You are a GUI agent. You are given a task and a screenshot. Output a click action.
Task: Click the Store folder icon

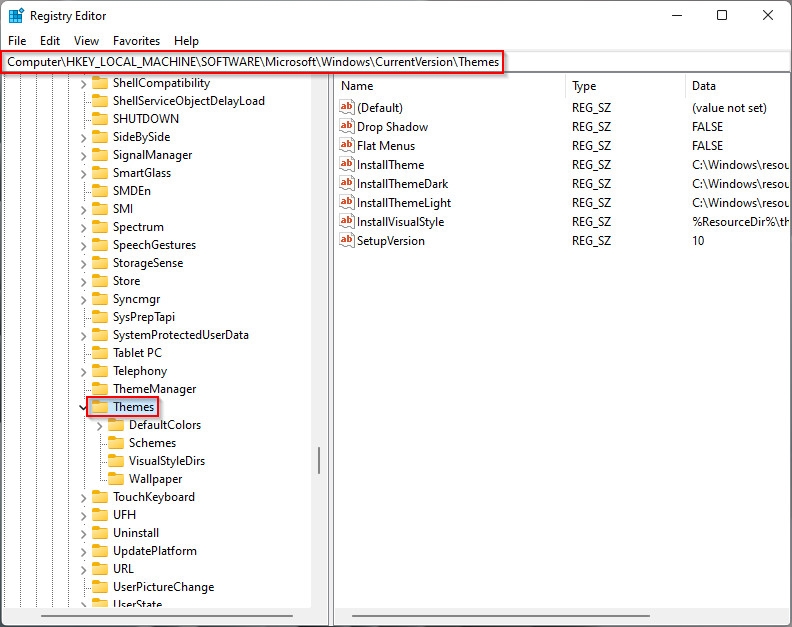pyautogui.click(x=100, y=281)
